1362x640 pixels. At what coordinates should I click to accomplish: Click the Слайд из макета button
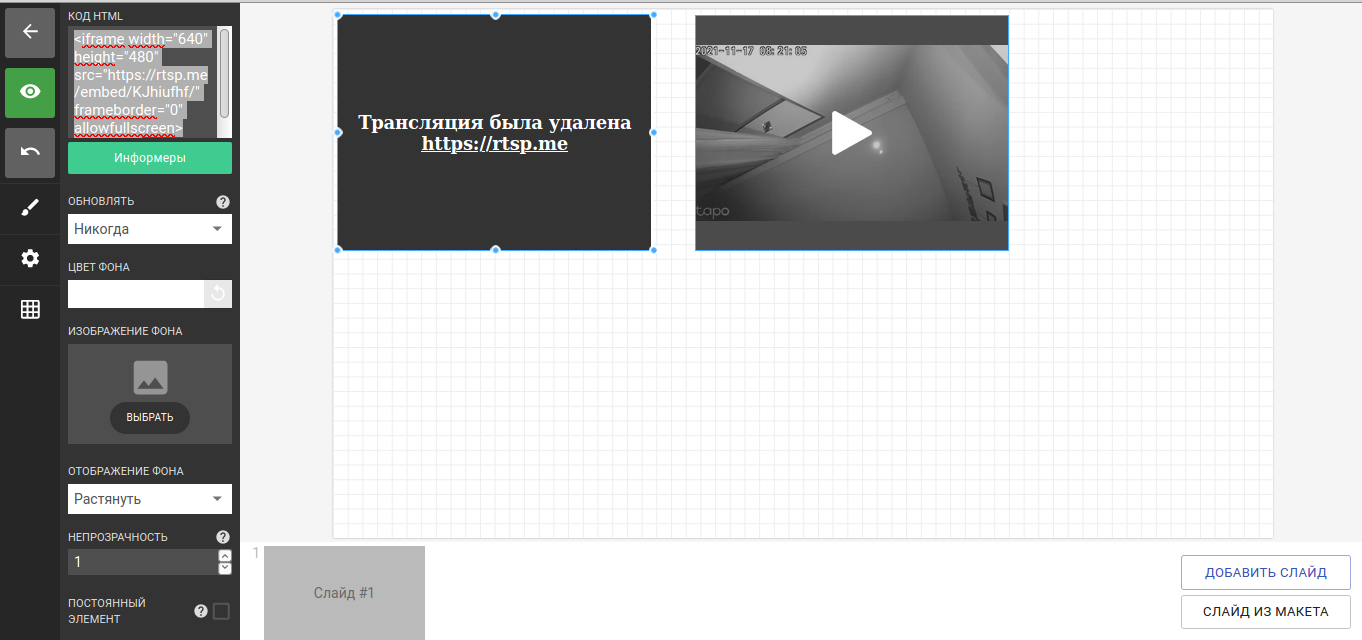click(x=1265, y=612)
